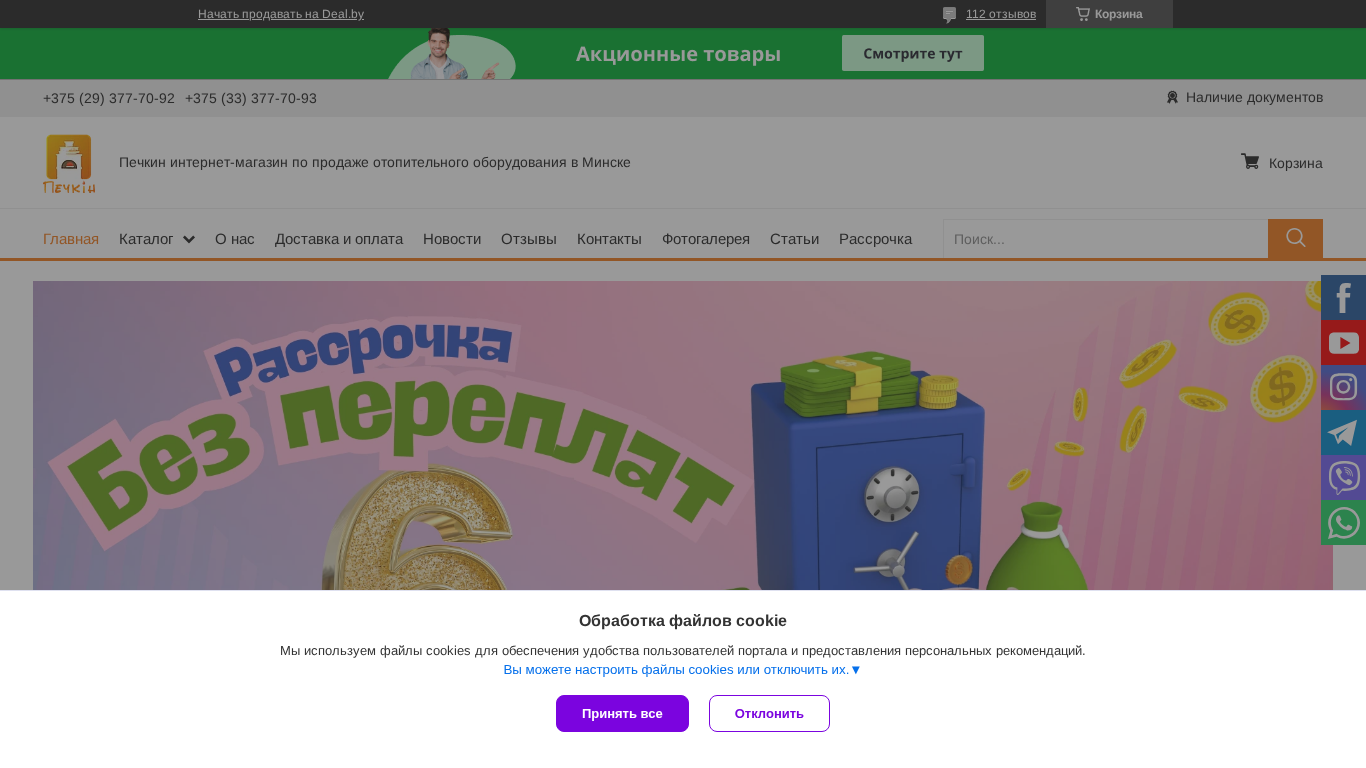Open the Telegram social icon
Image resolution: width=1366 pixels, height=768 pixels.
tap(1343, 432)
